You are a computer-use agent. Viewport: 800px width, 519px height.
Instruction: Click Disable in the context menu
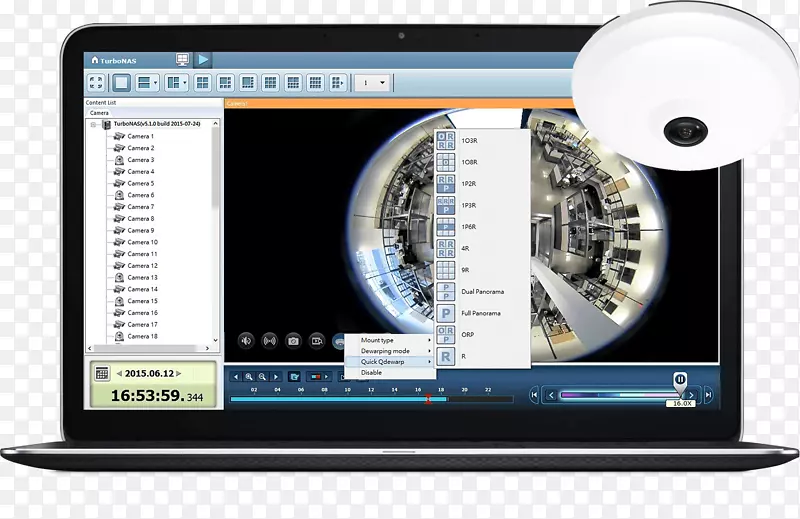pyautogui.click(x=371, y=372)
